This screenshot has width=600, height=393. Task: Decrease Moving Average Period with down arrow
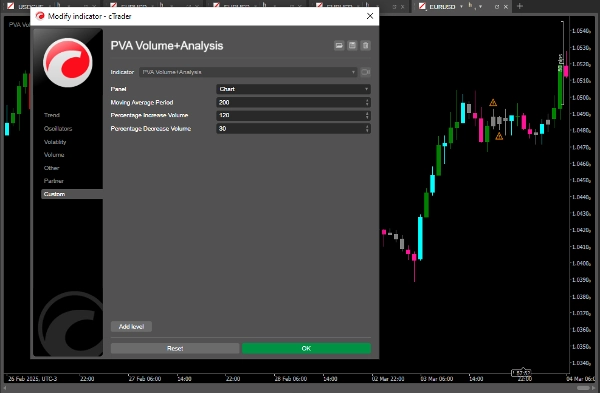(367, 104)
